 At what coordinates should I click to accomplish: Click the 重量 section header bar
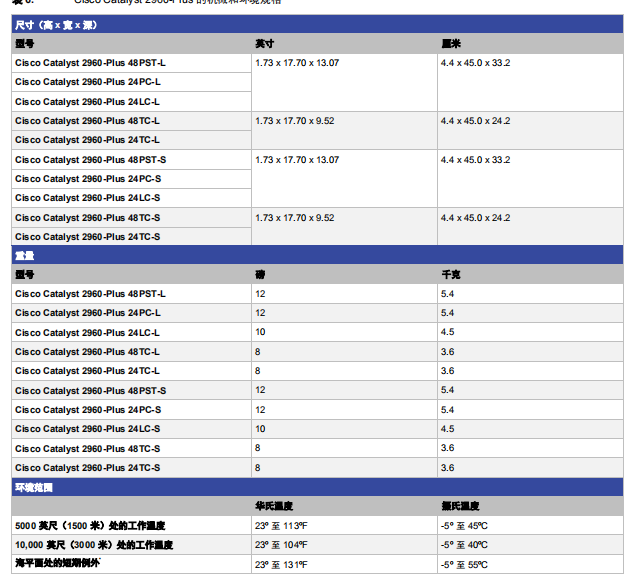pyautogui.click(x=27, y=255)
